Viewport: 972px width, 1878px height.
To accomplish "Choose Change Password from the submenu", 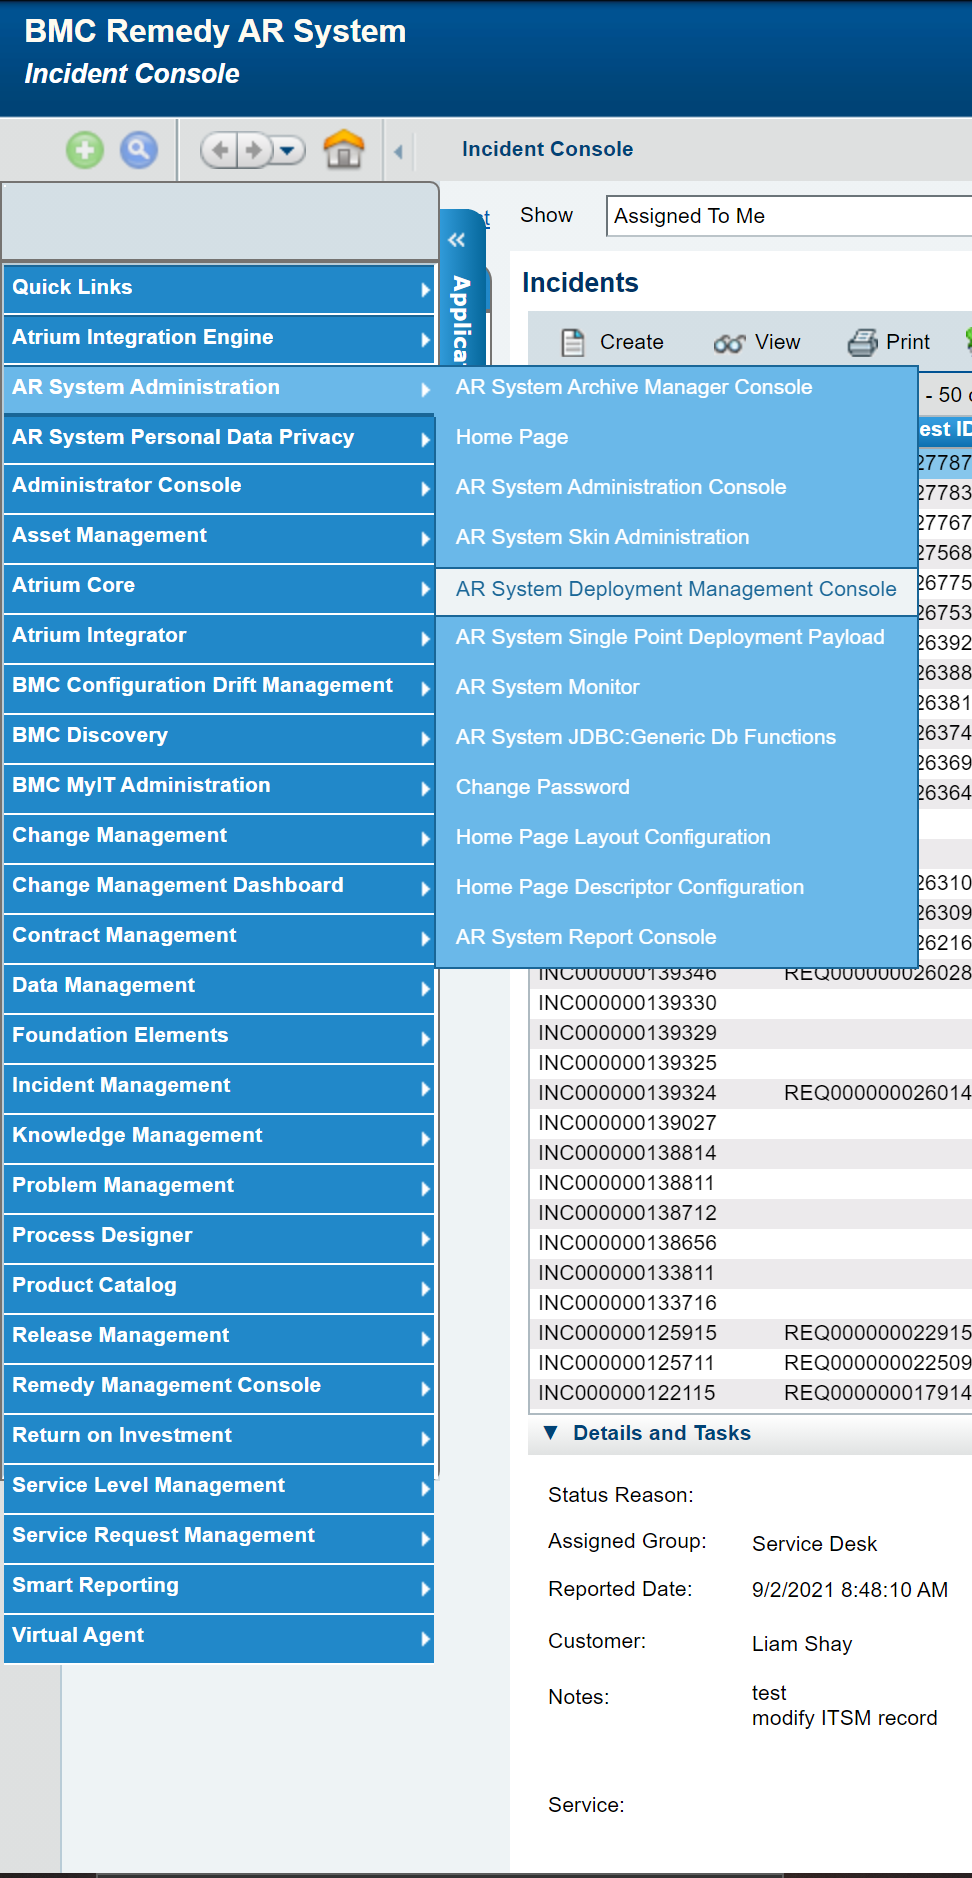I will point(543,787).
